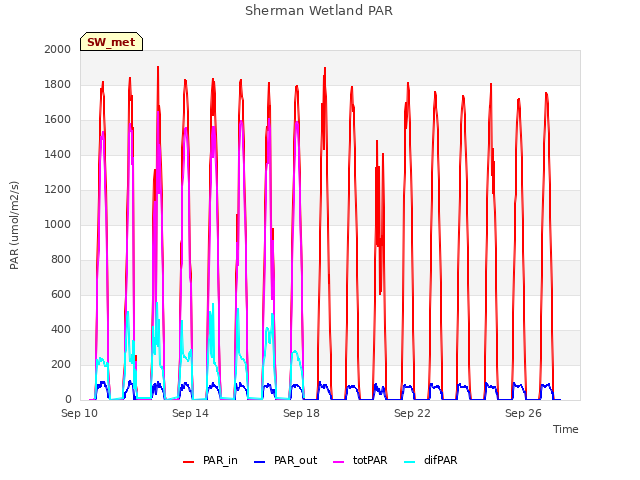Click the 1600 y-axis tick label
This screenshot has width=640, height=480.
tap(58, 120)
